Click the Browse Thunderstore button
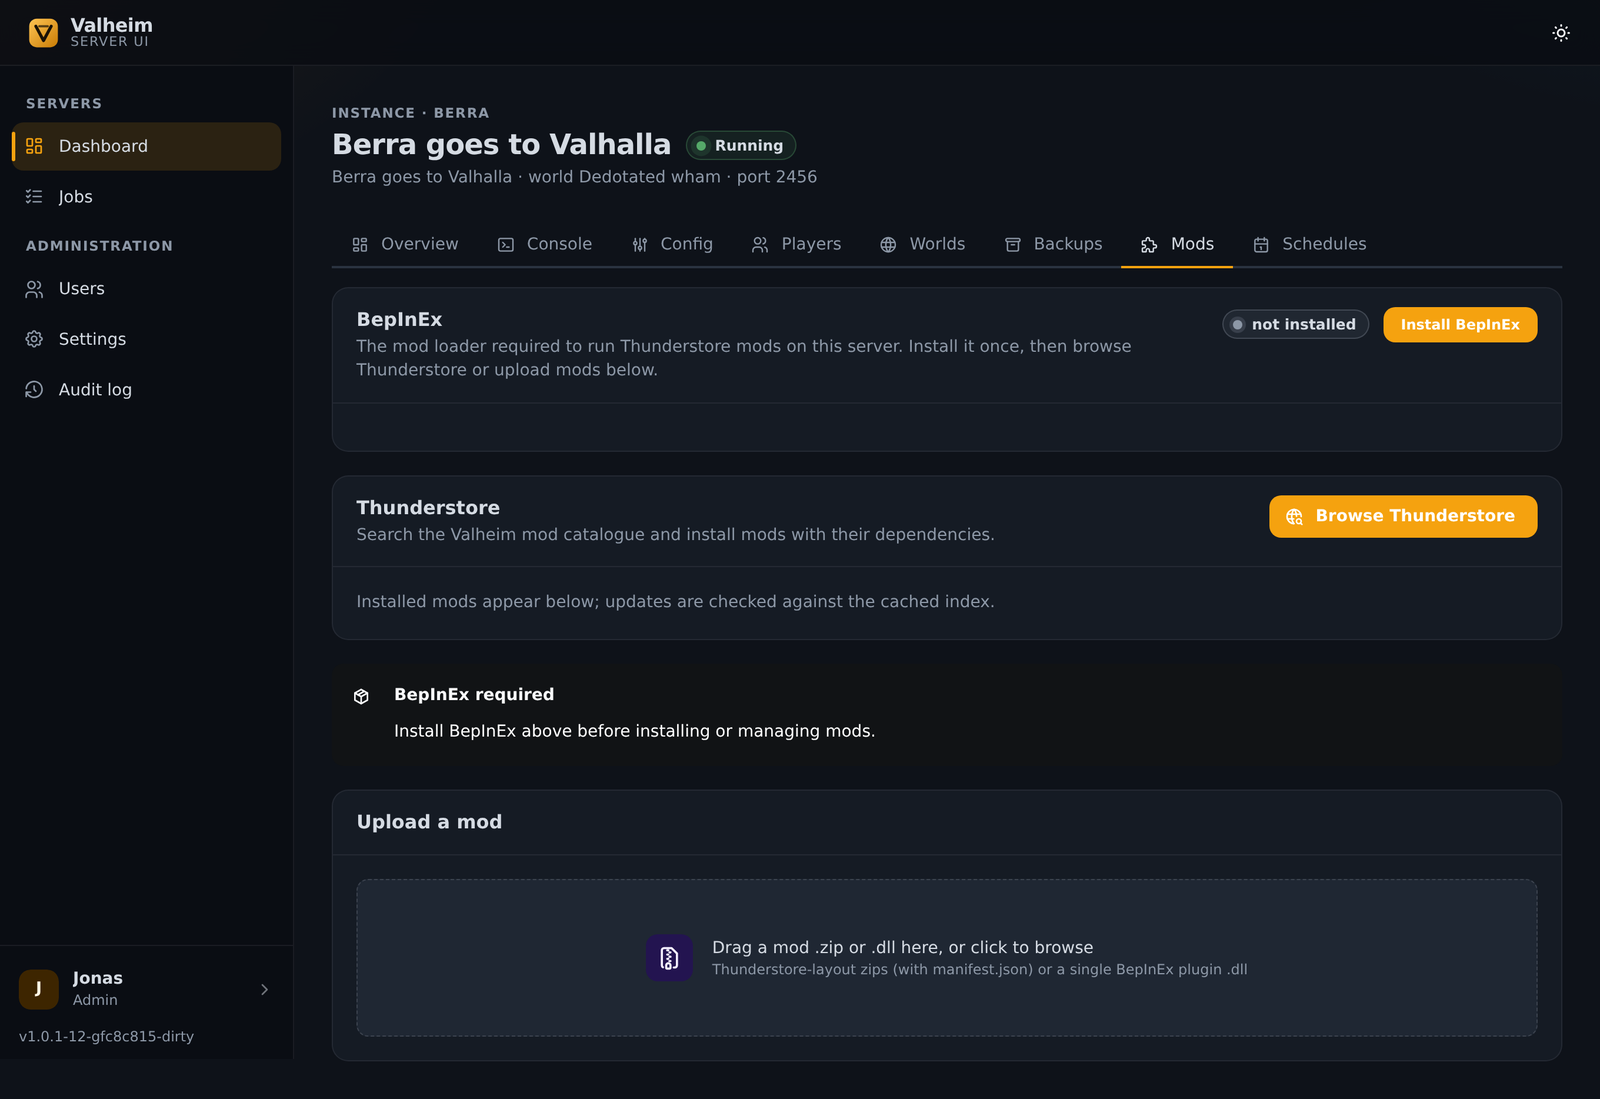 click(1403, 516)
